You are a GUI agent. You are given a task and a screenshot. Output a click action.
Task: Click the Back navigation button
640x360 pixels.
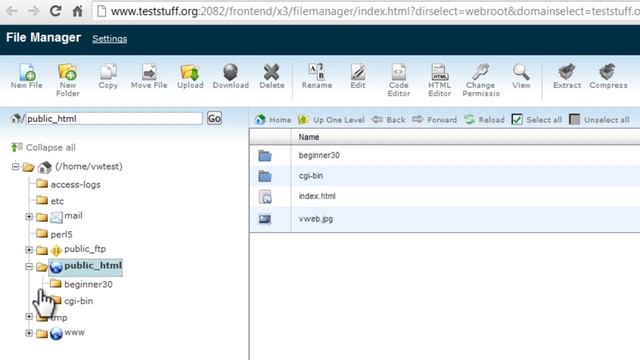[389, 120]
